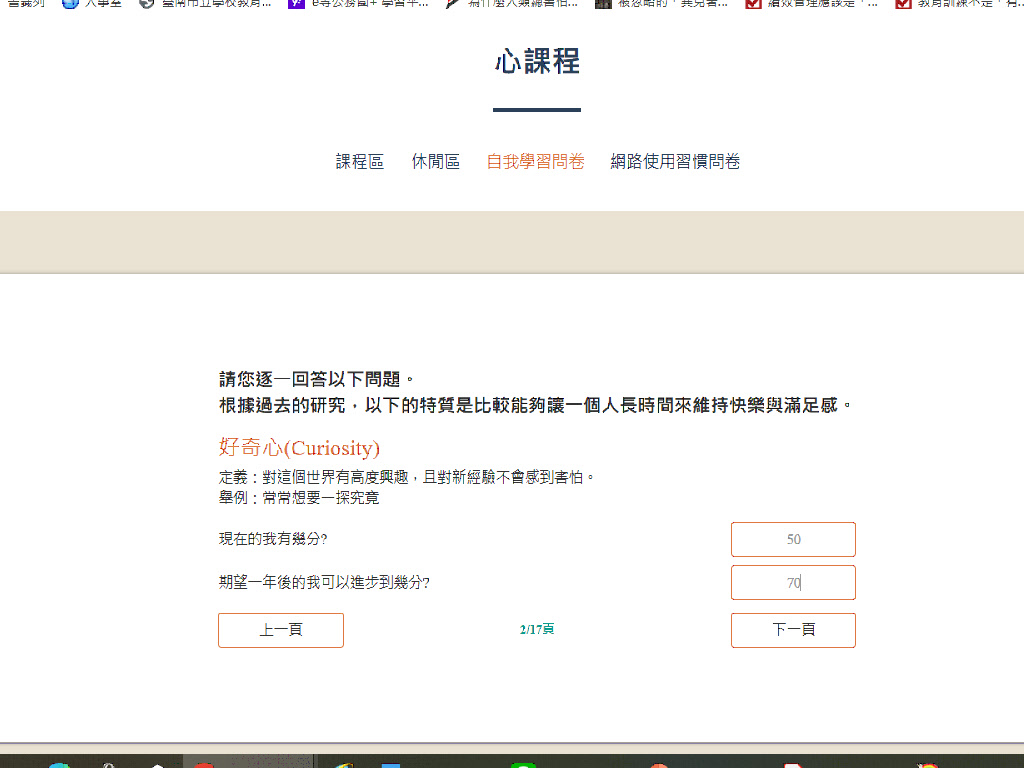Go to 網路使用習慣問卷
This screenshot has height=768, width=1024.
675,162
